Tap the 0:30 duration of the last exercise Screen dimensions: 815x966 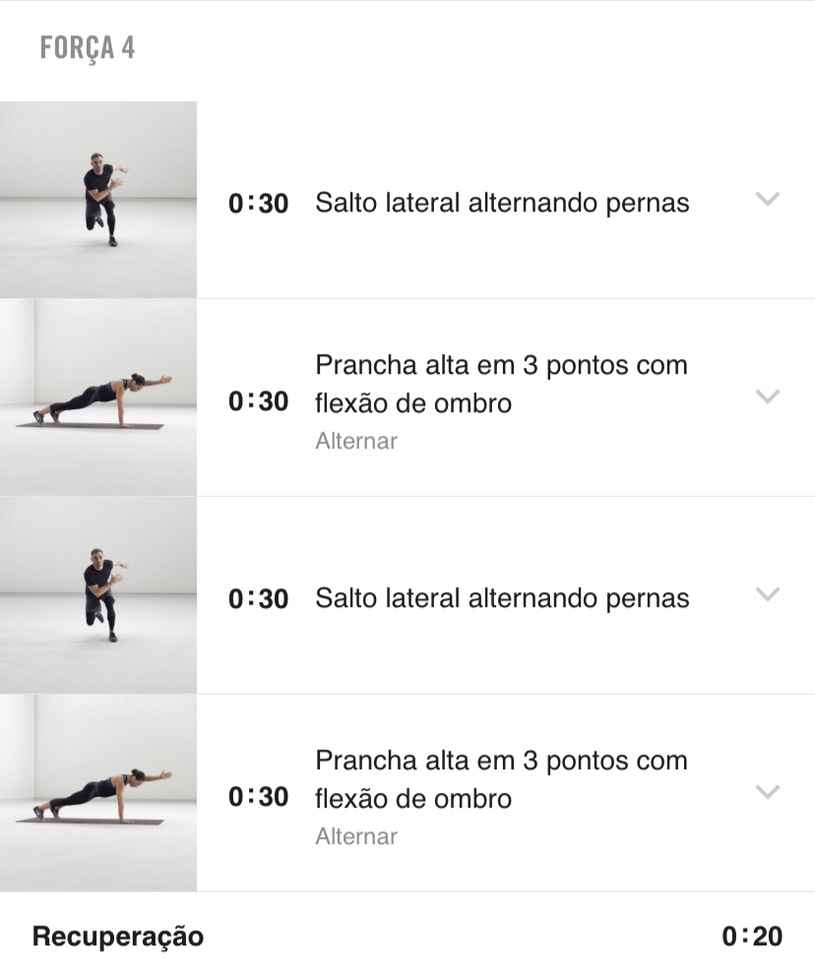point(258,797)
